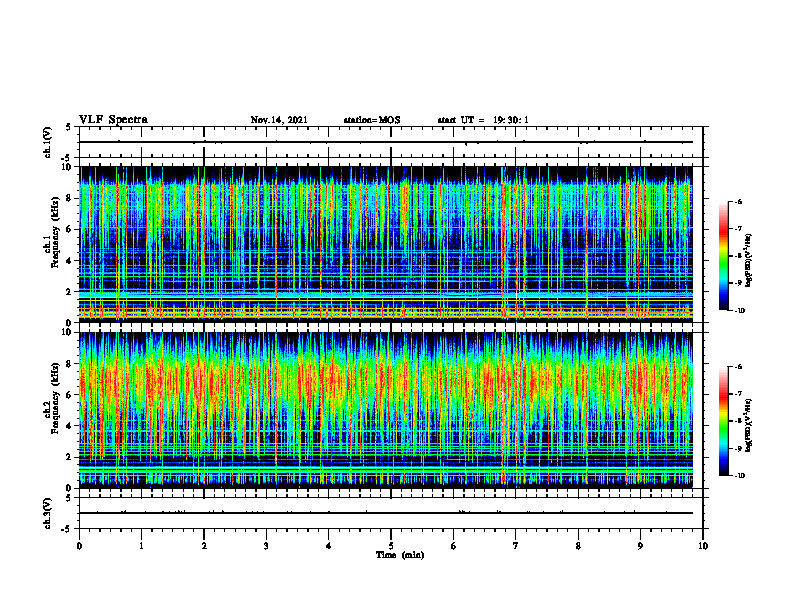
Task: Click the "ch.1(V)" axis label
Action: coord(47,142)
